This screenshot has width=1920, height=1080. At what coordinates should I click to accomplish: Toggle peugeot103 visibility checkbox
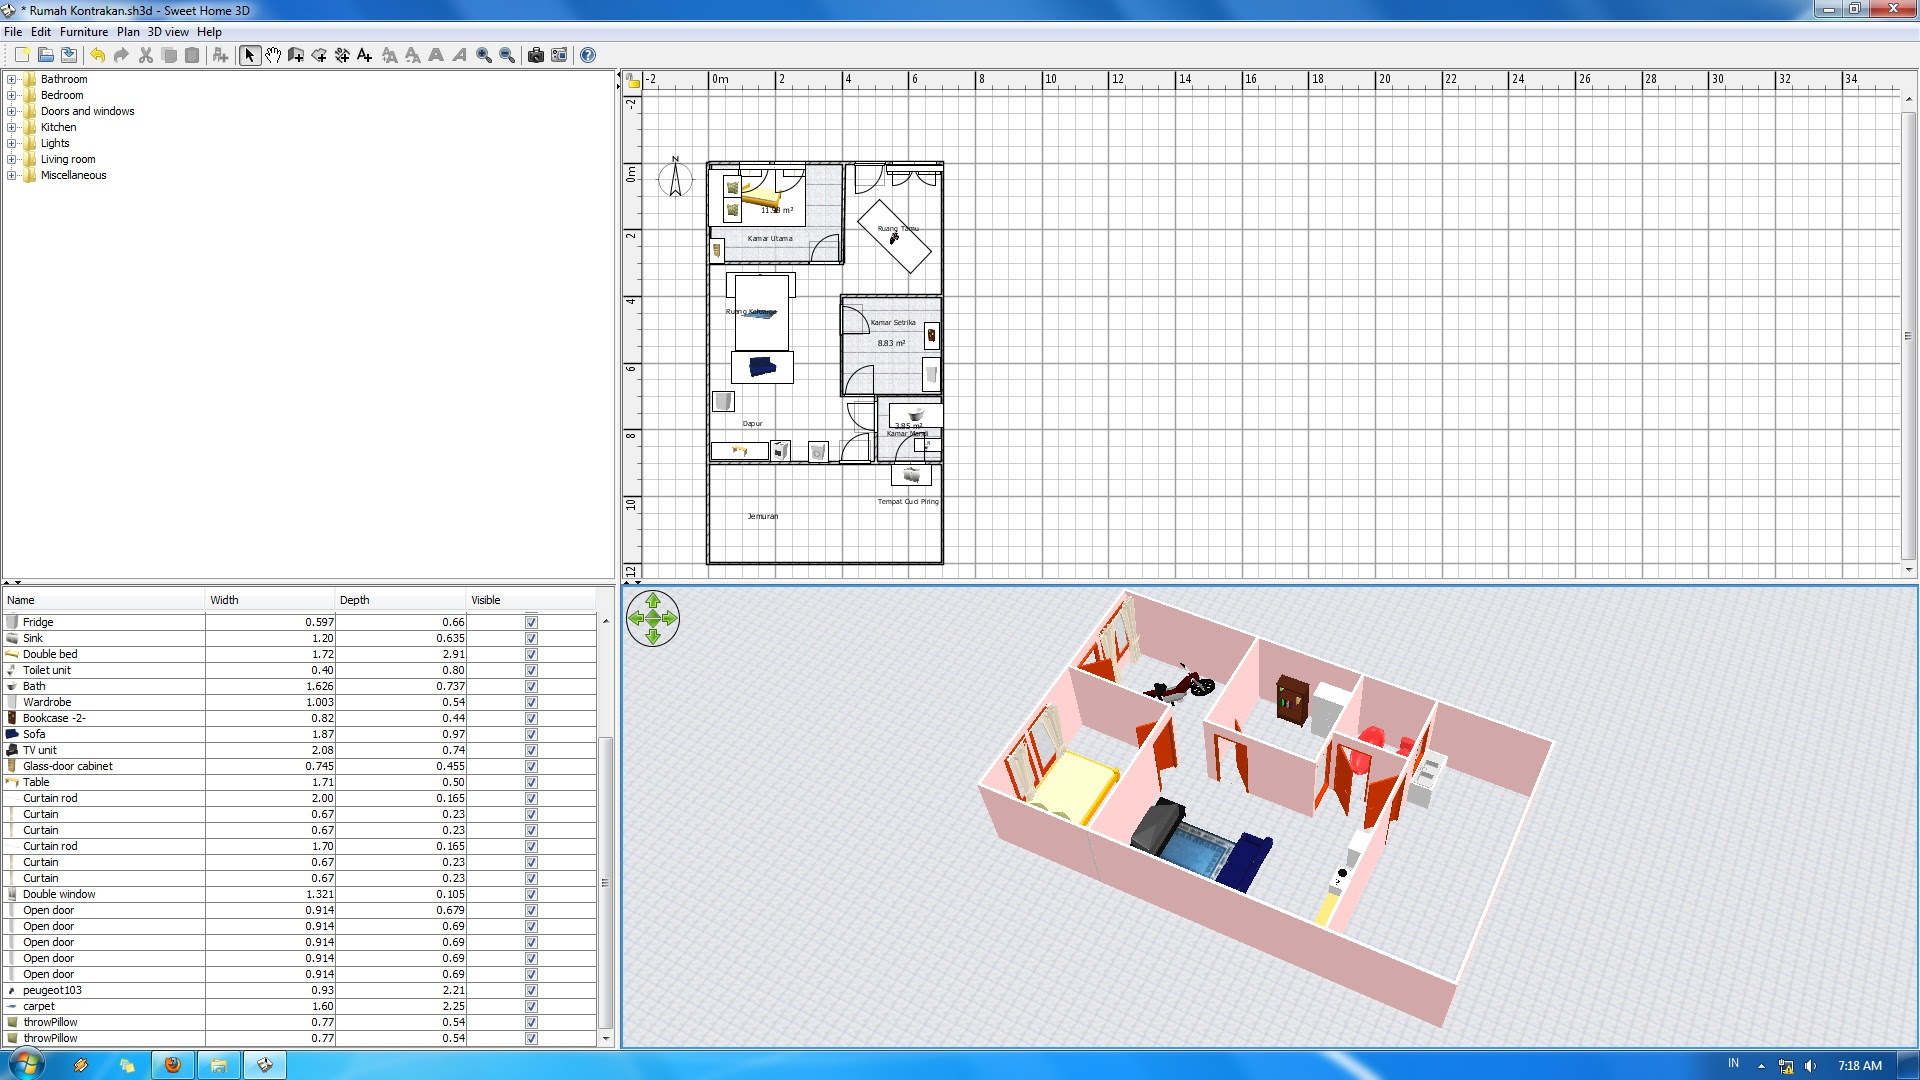[x=531, y=990]
